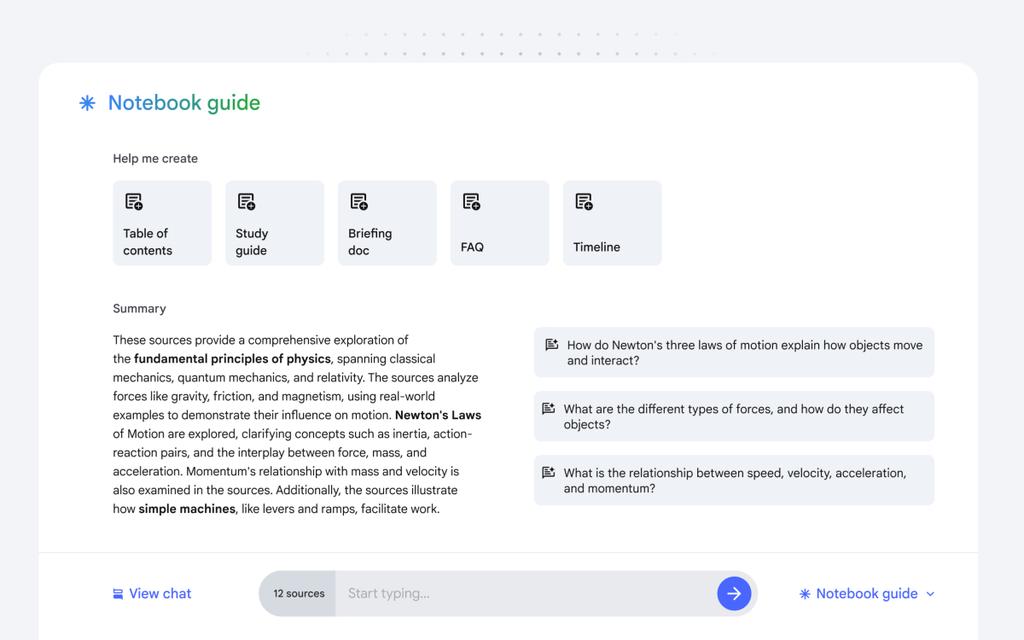
Task: Create a Timeline
Action: [613, 223]
